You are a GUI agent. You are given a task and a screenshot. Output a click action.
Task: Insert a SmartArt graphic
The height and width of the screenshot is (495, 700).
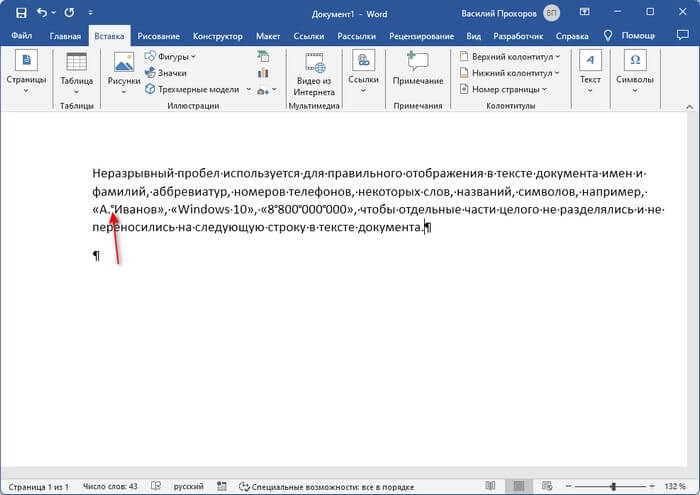pyautogui.click(x=263, y=56)
